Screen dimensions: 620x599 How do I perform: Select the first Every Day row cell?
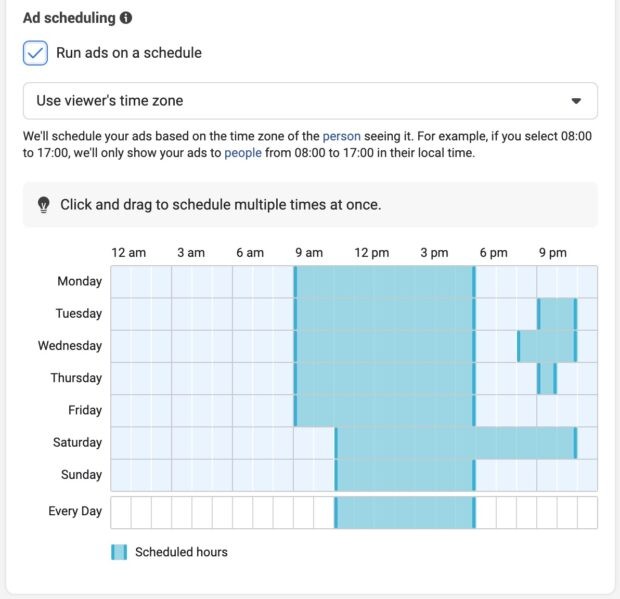[x=121, y=513]
